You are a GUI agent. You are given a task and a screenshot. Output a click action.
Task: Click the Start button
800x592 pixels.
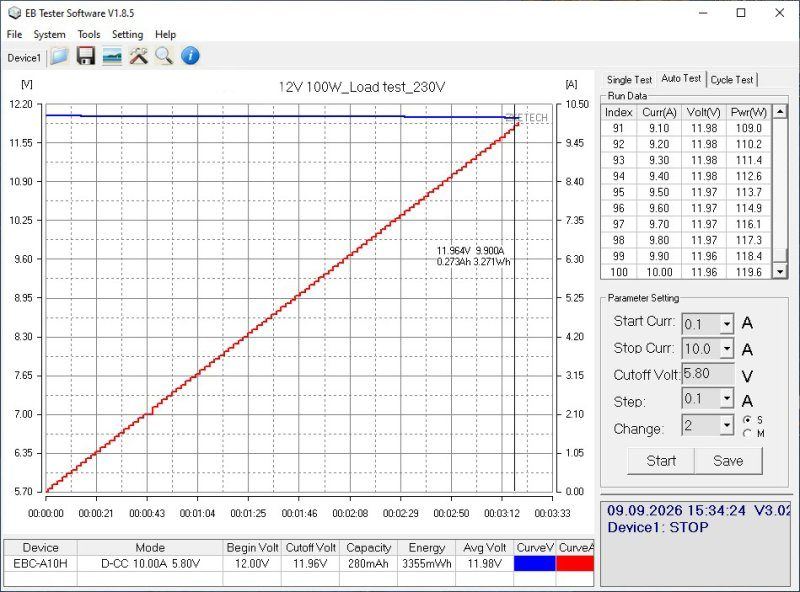(x=661, y=461)
